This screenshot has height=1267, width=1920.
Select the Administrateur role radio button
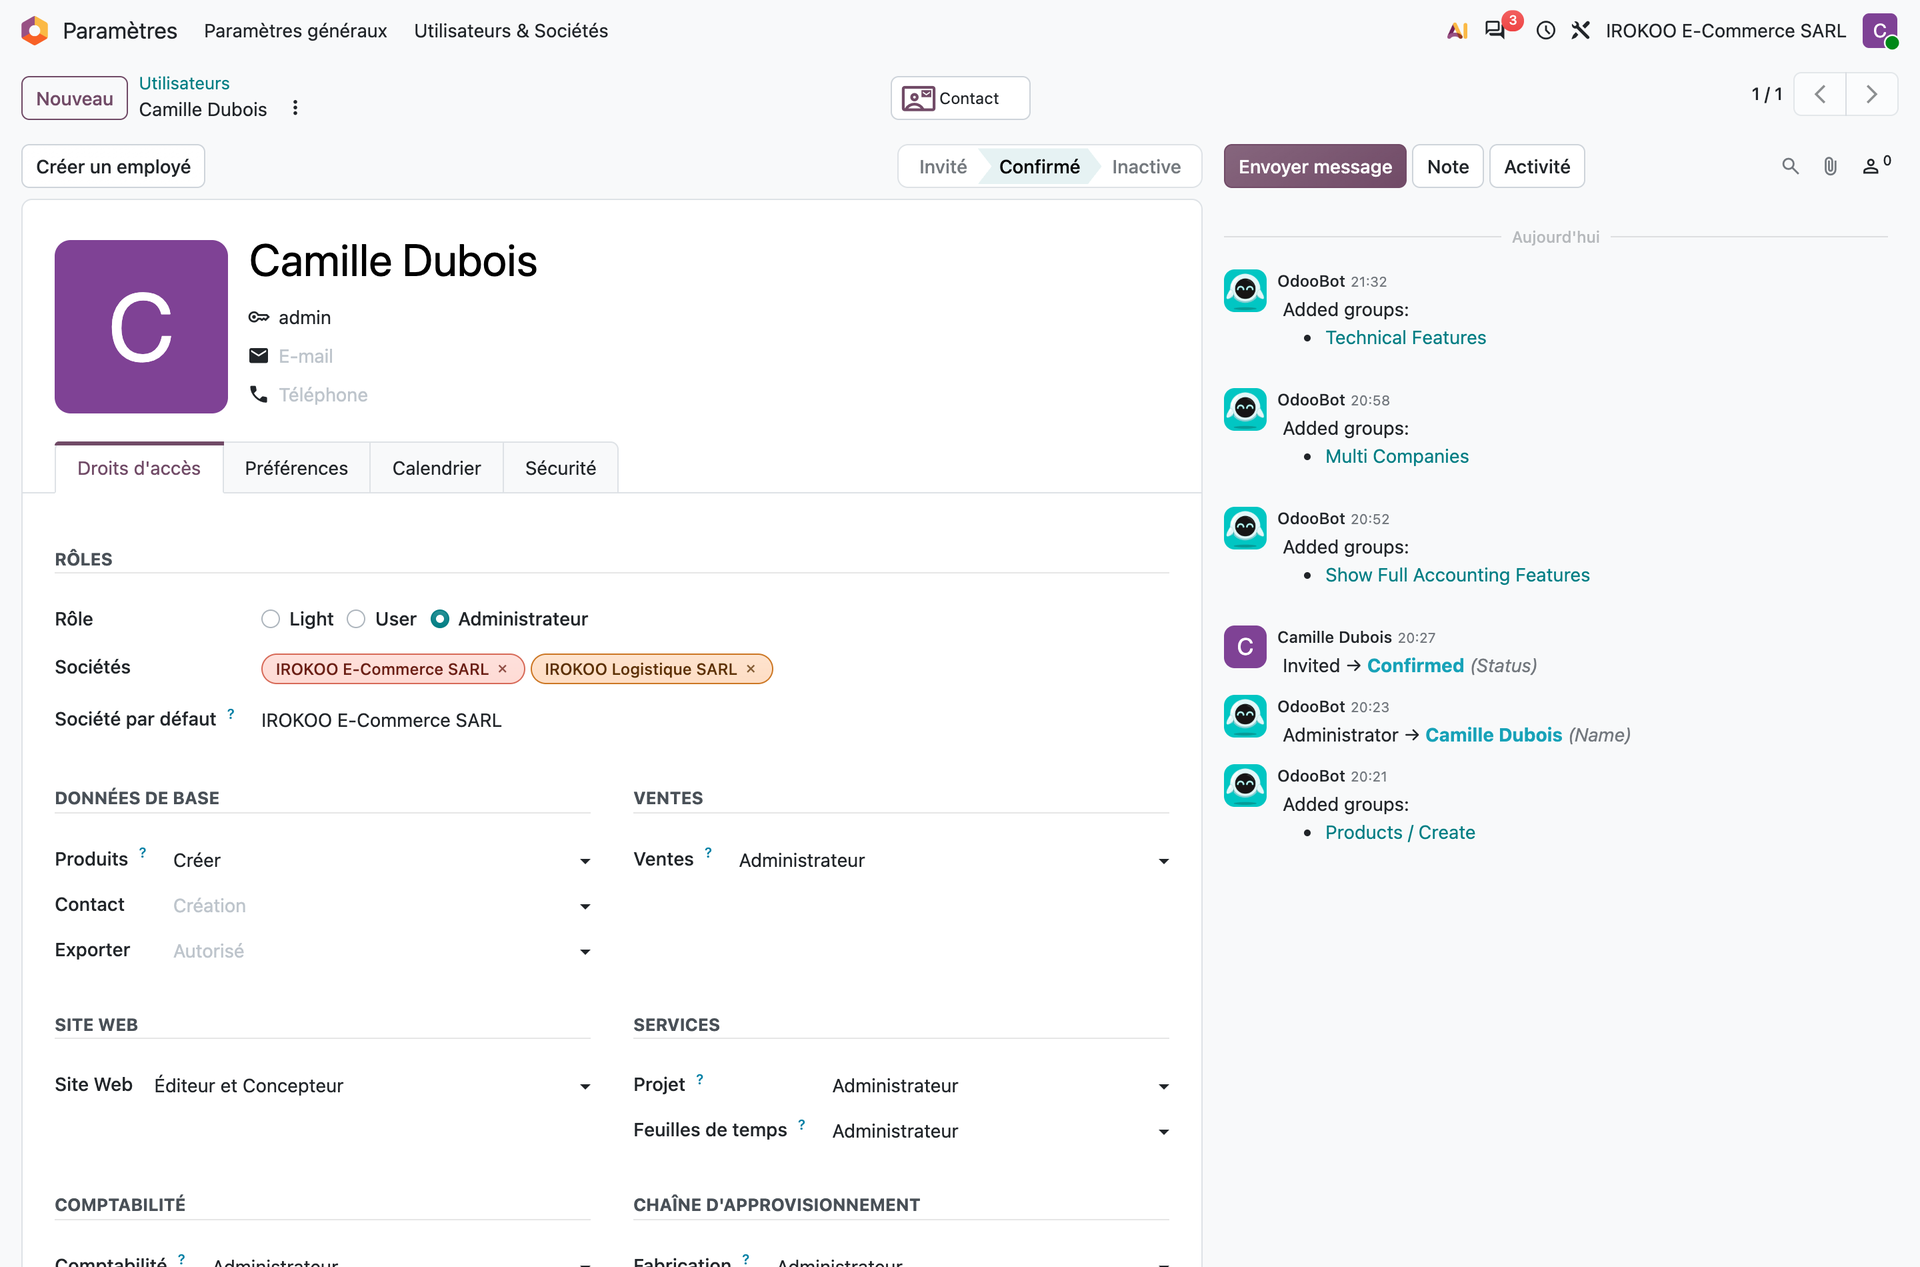tap(440, 619)
